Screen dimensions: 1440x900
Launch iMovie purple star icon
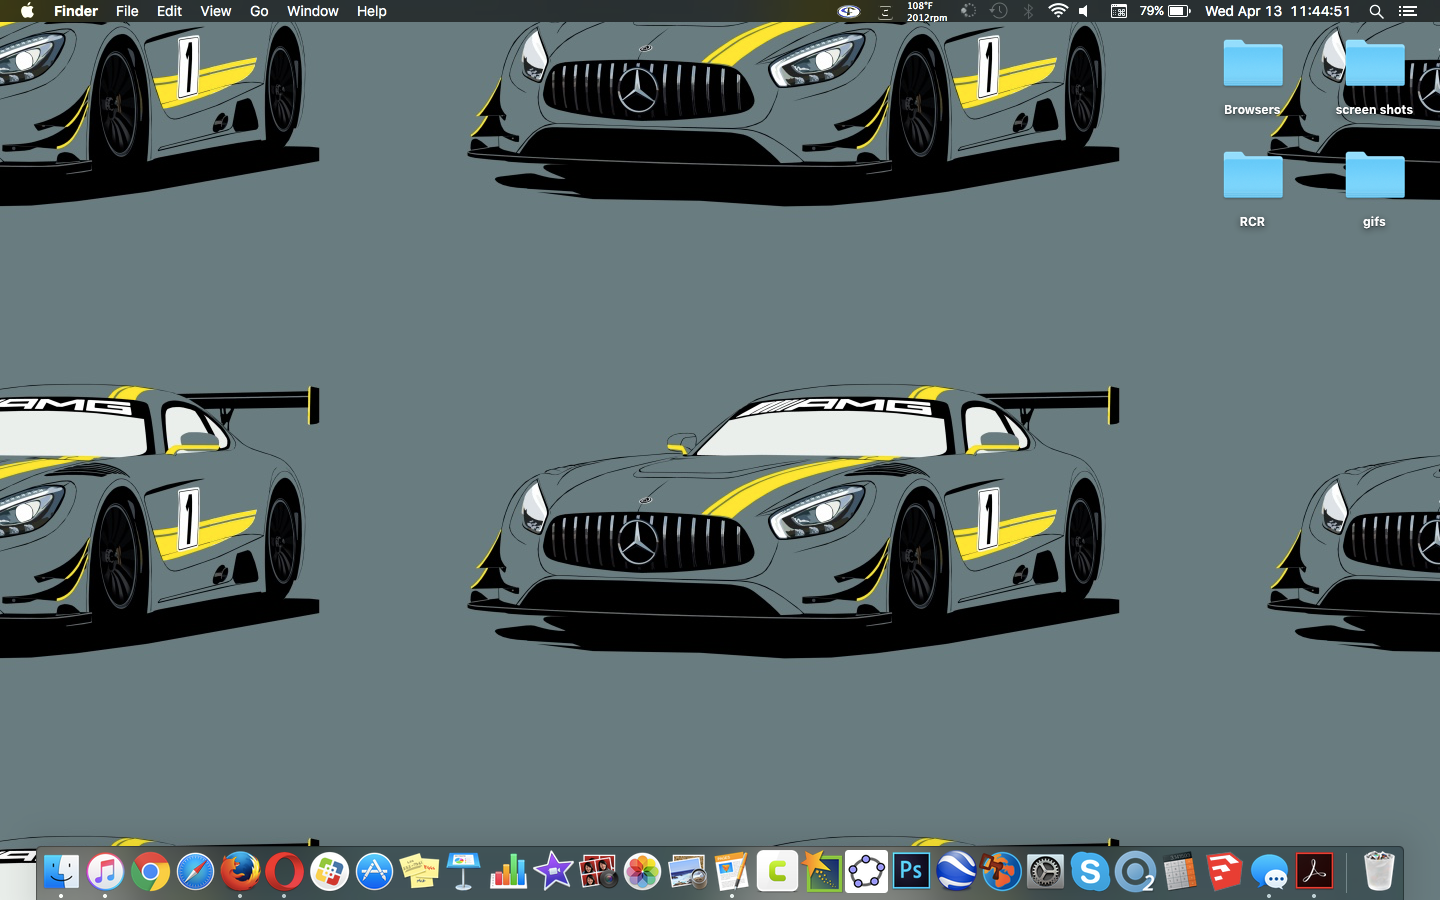[553, 872]
